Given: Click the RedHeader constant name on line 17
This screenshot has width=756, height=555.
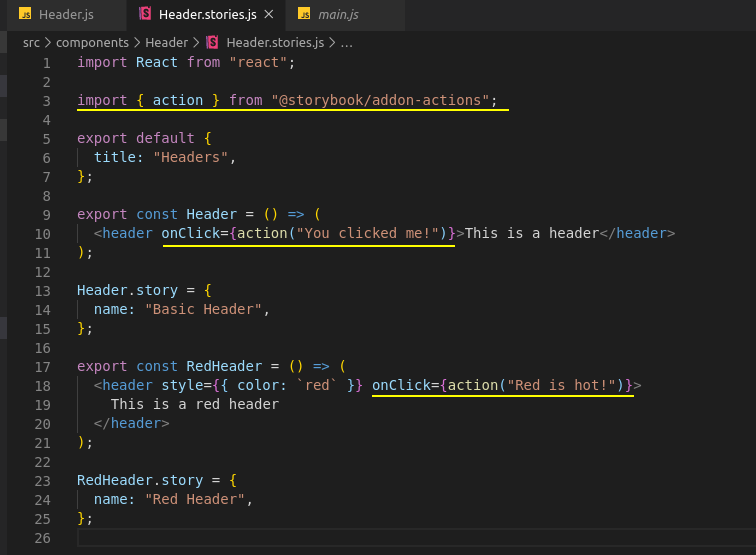Looking at the screenshot, I should tap(224, 366).
